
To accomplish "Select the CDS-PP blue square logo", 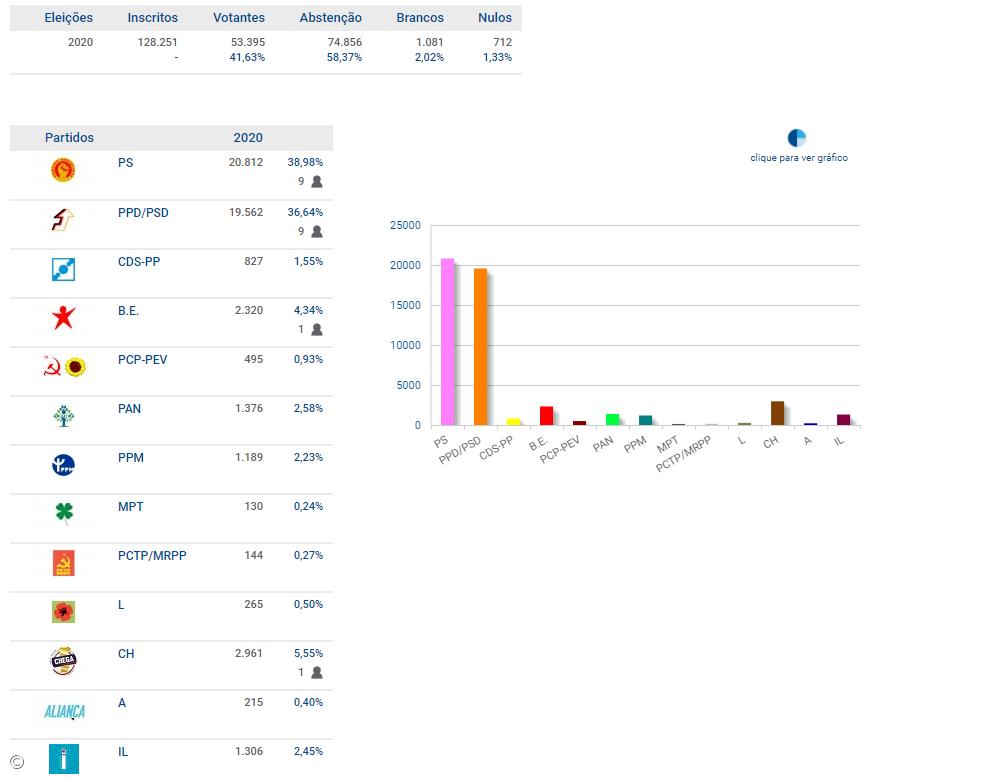I will [x=64, y=269].
